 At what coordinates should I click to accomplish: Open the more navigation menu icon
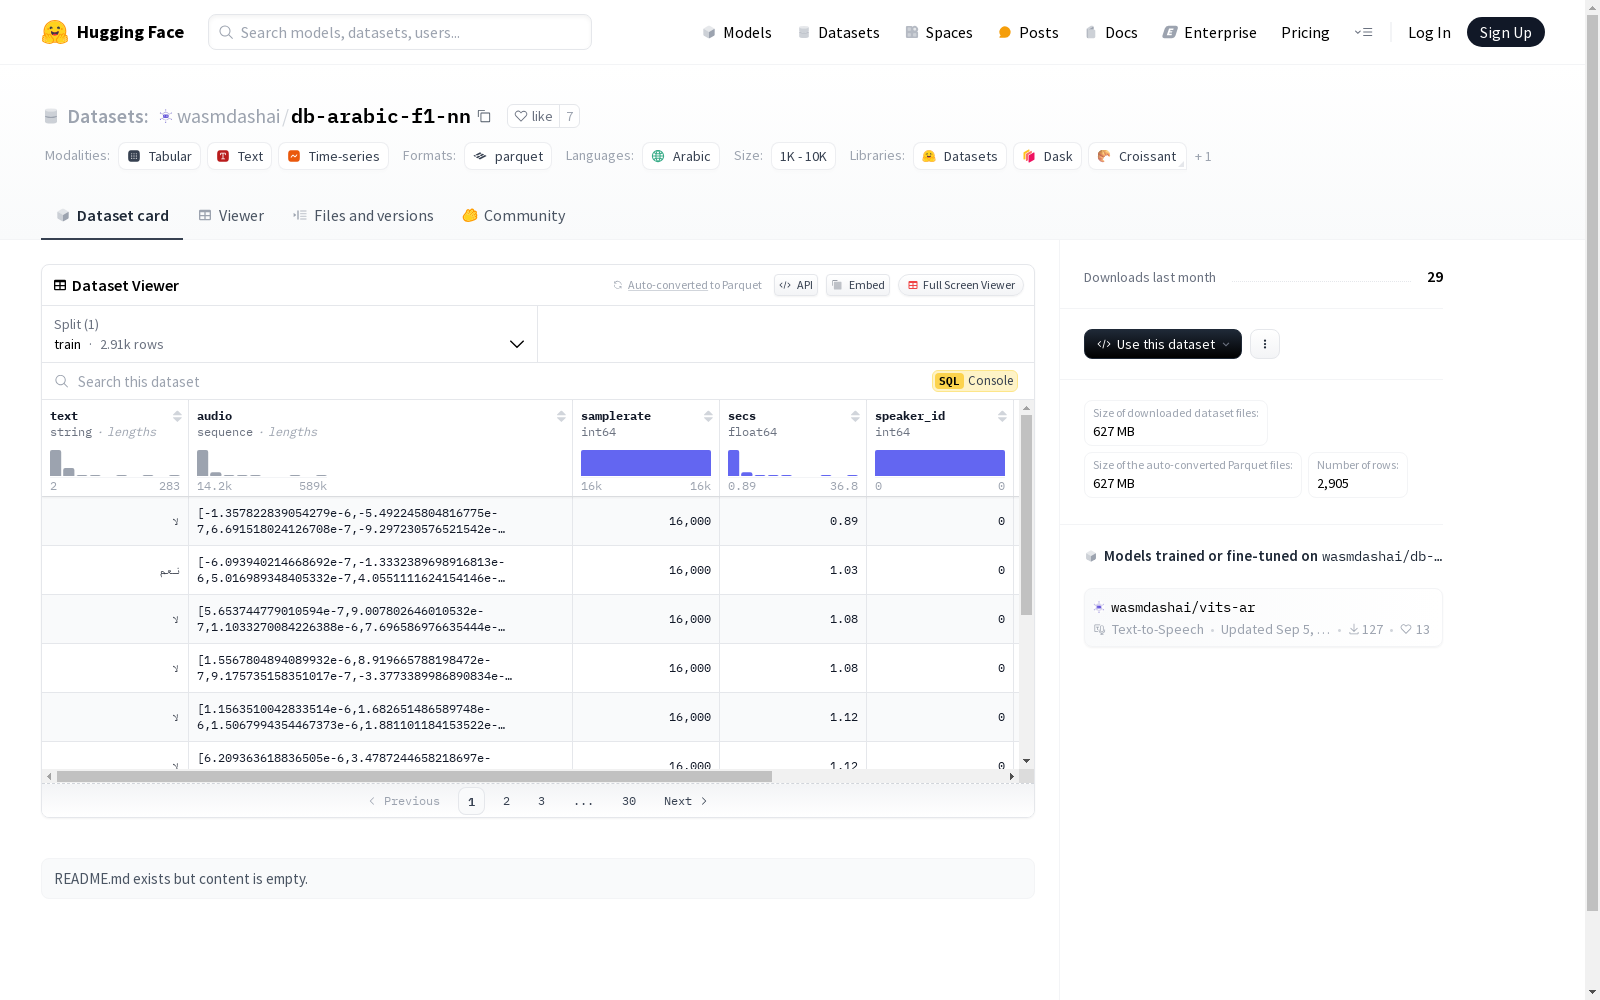tap(1363, 32)
